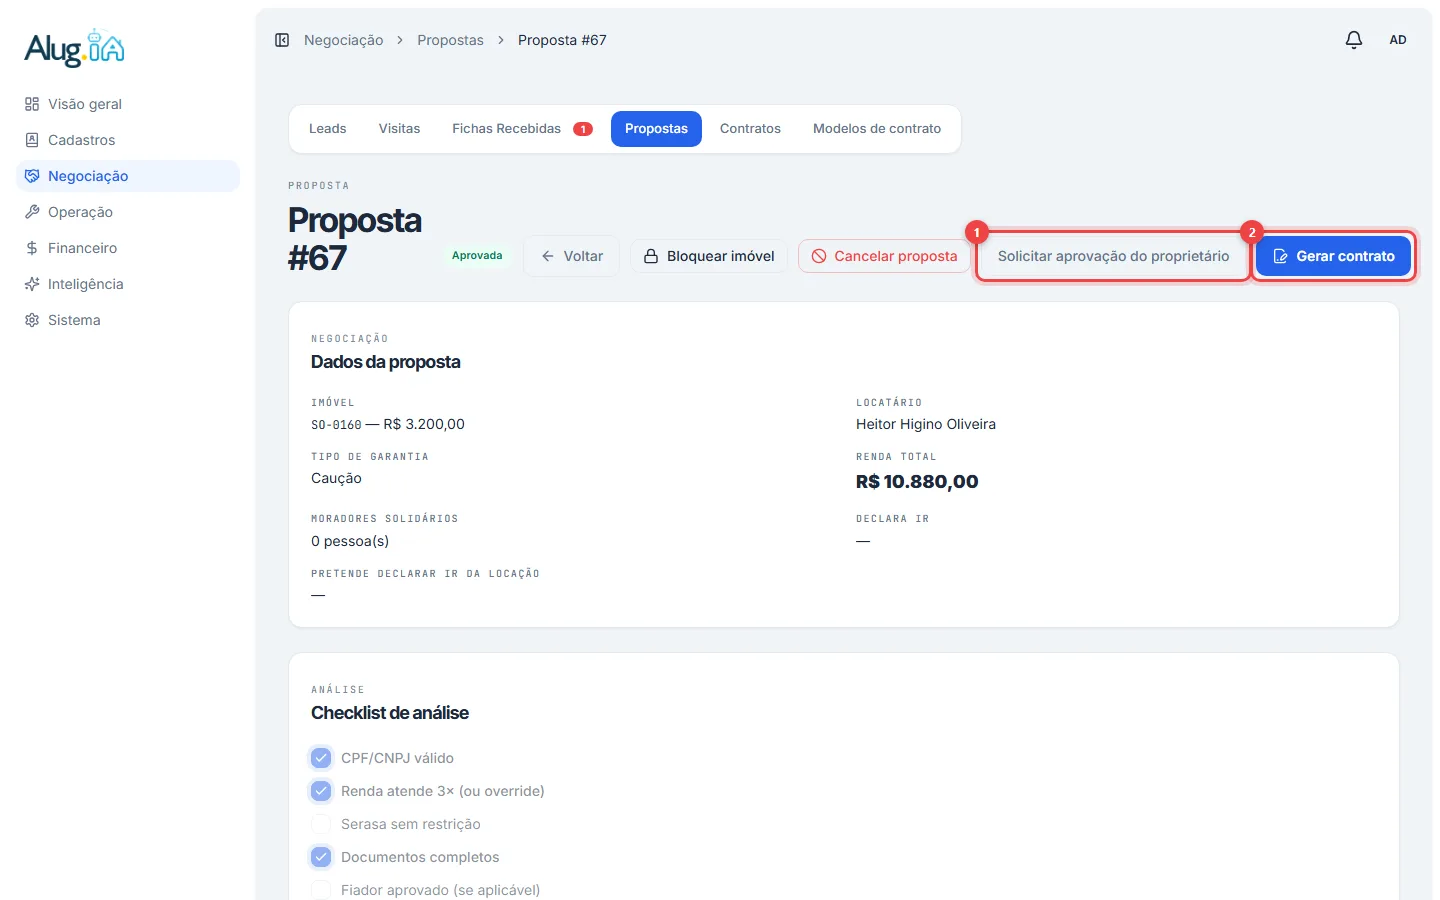Click the Sistema gear icon

(32, 320)
